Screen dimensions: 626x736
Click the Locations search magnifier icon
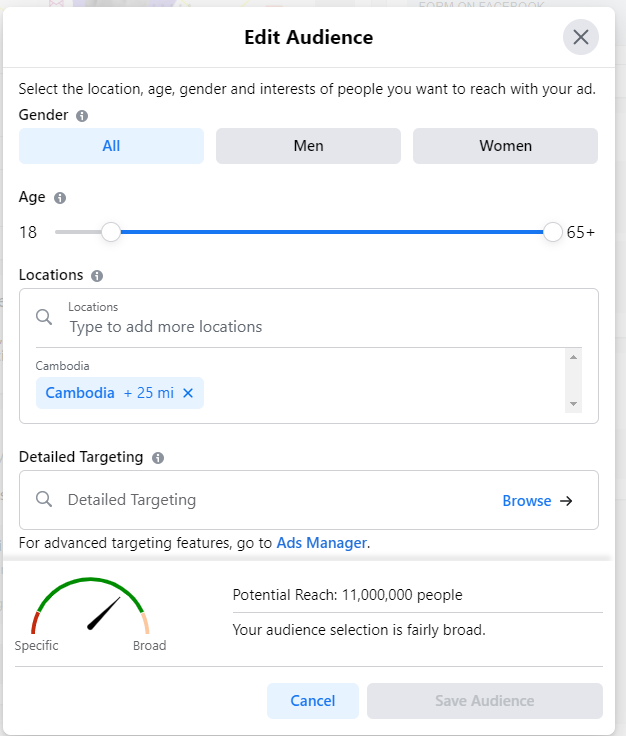(x=44, y=317)
